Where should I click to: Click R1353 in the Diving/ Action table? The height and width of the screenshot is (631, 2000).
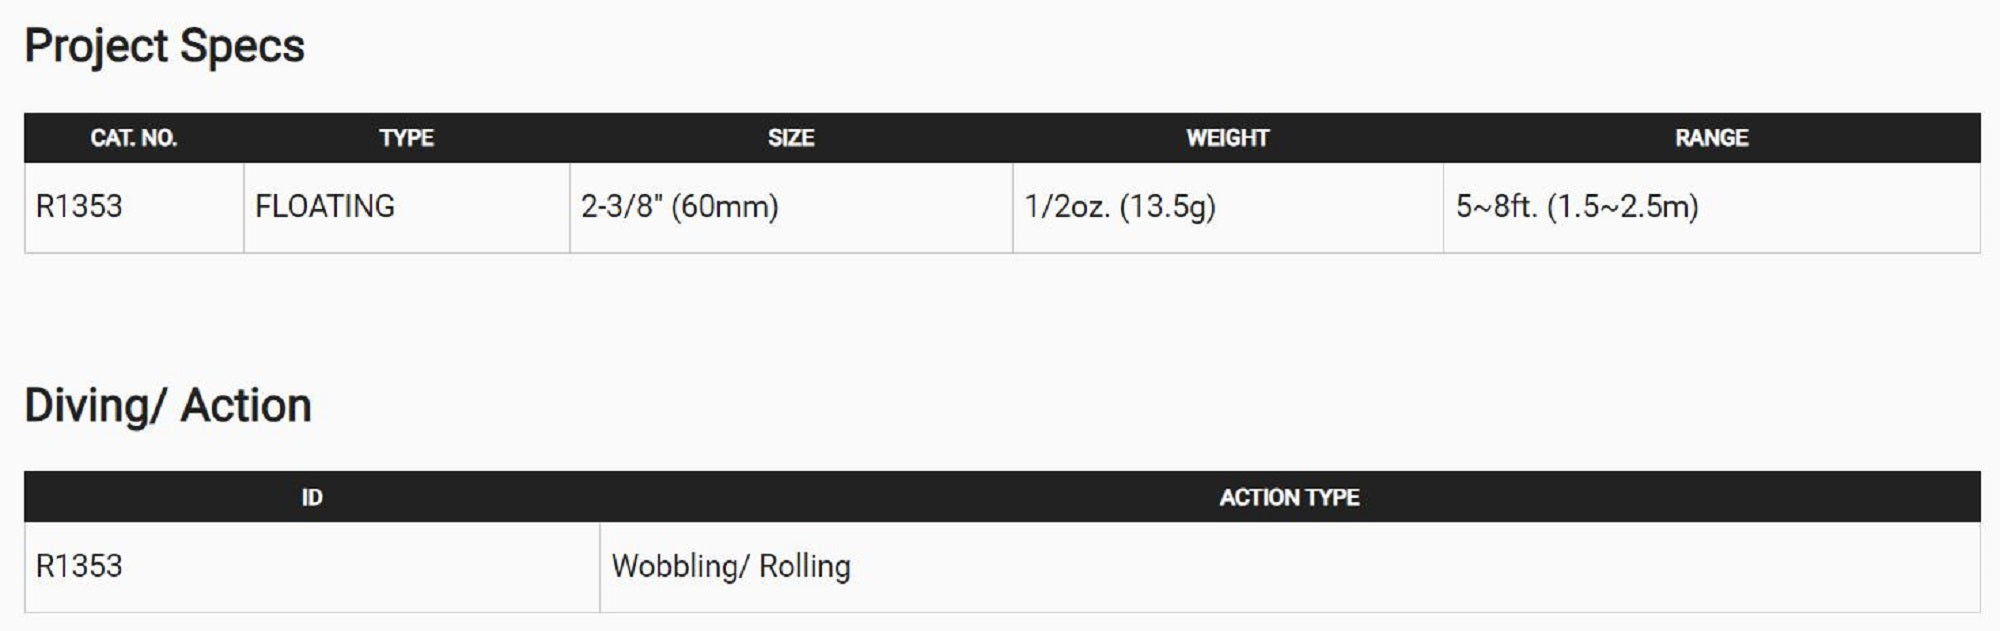tap(79, 566)
